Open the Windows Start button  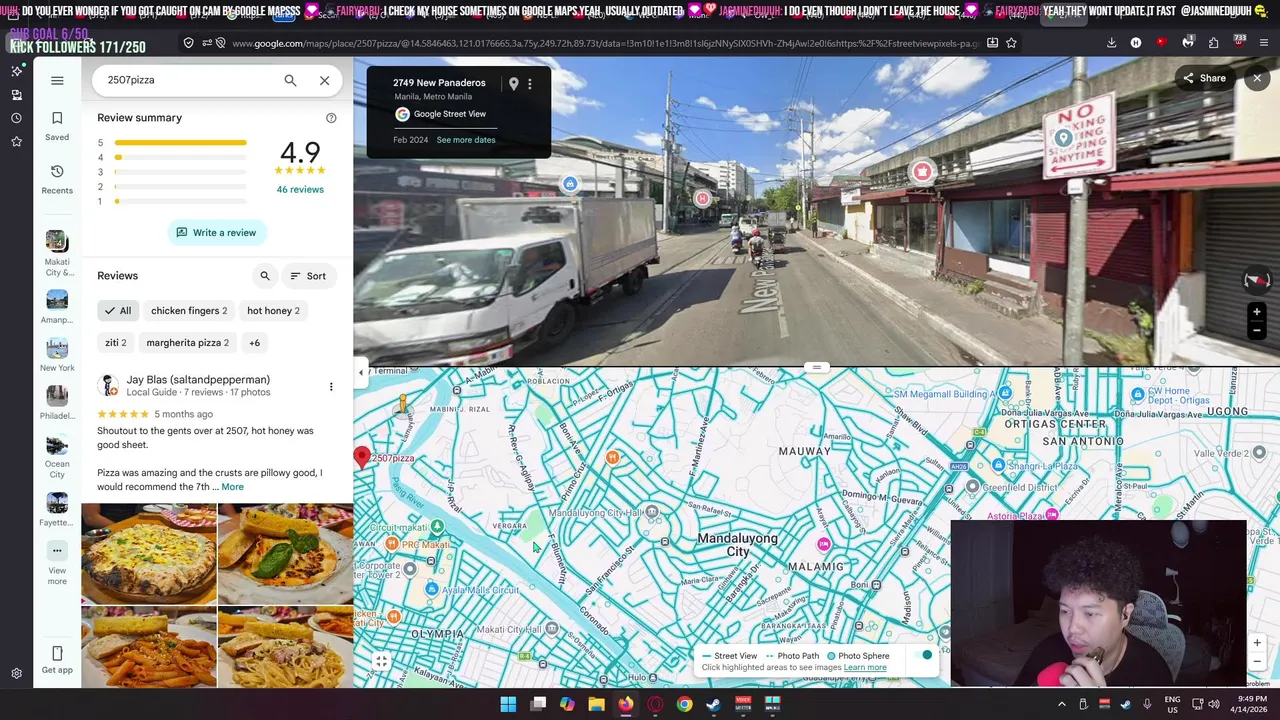(508, 704)
